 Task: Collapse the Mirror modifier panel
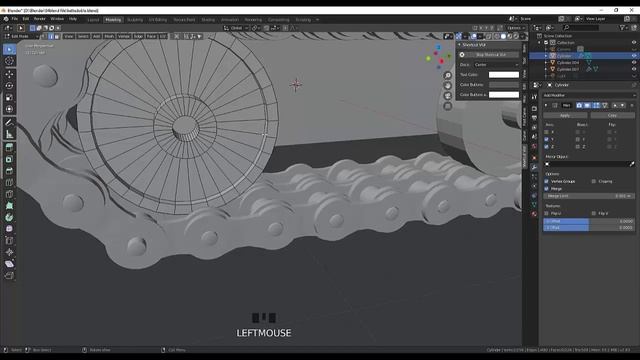click(x=546, y=105)
